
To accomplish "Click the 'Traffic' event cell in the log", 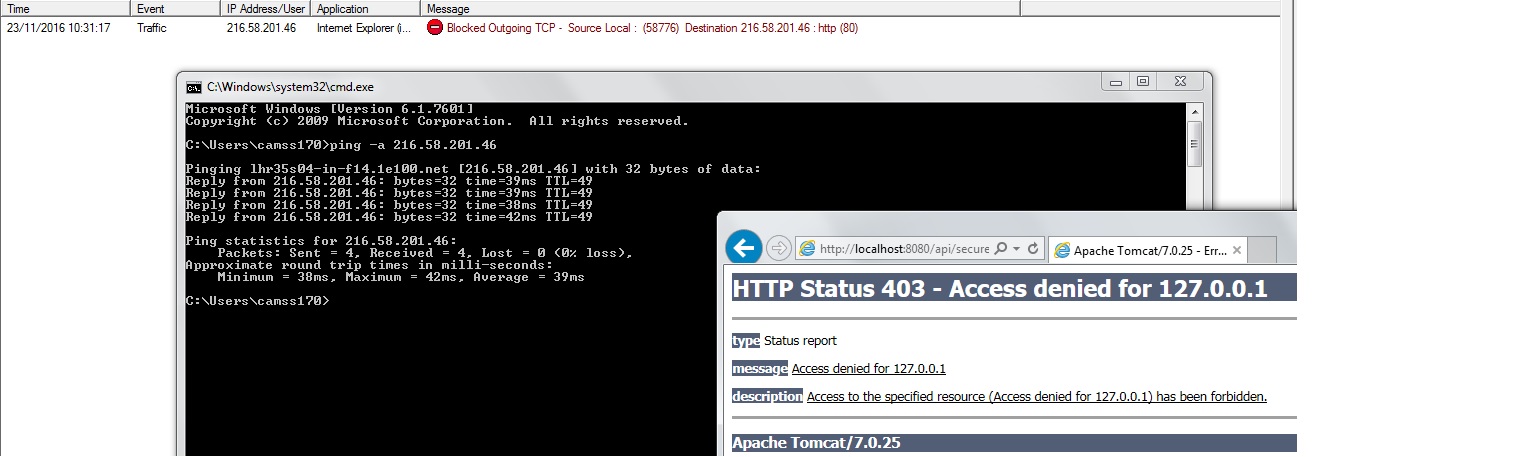I will [x=152, y=28].
